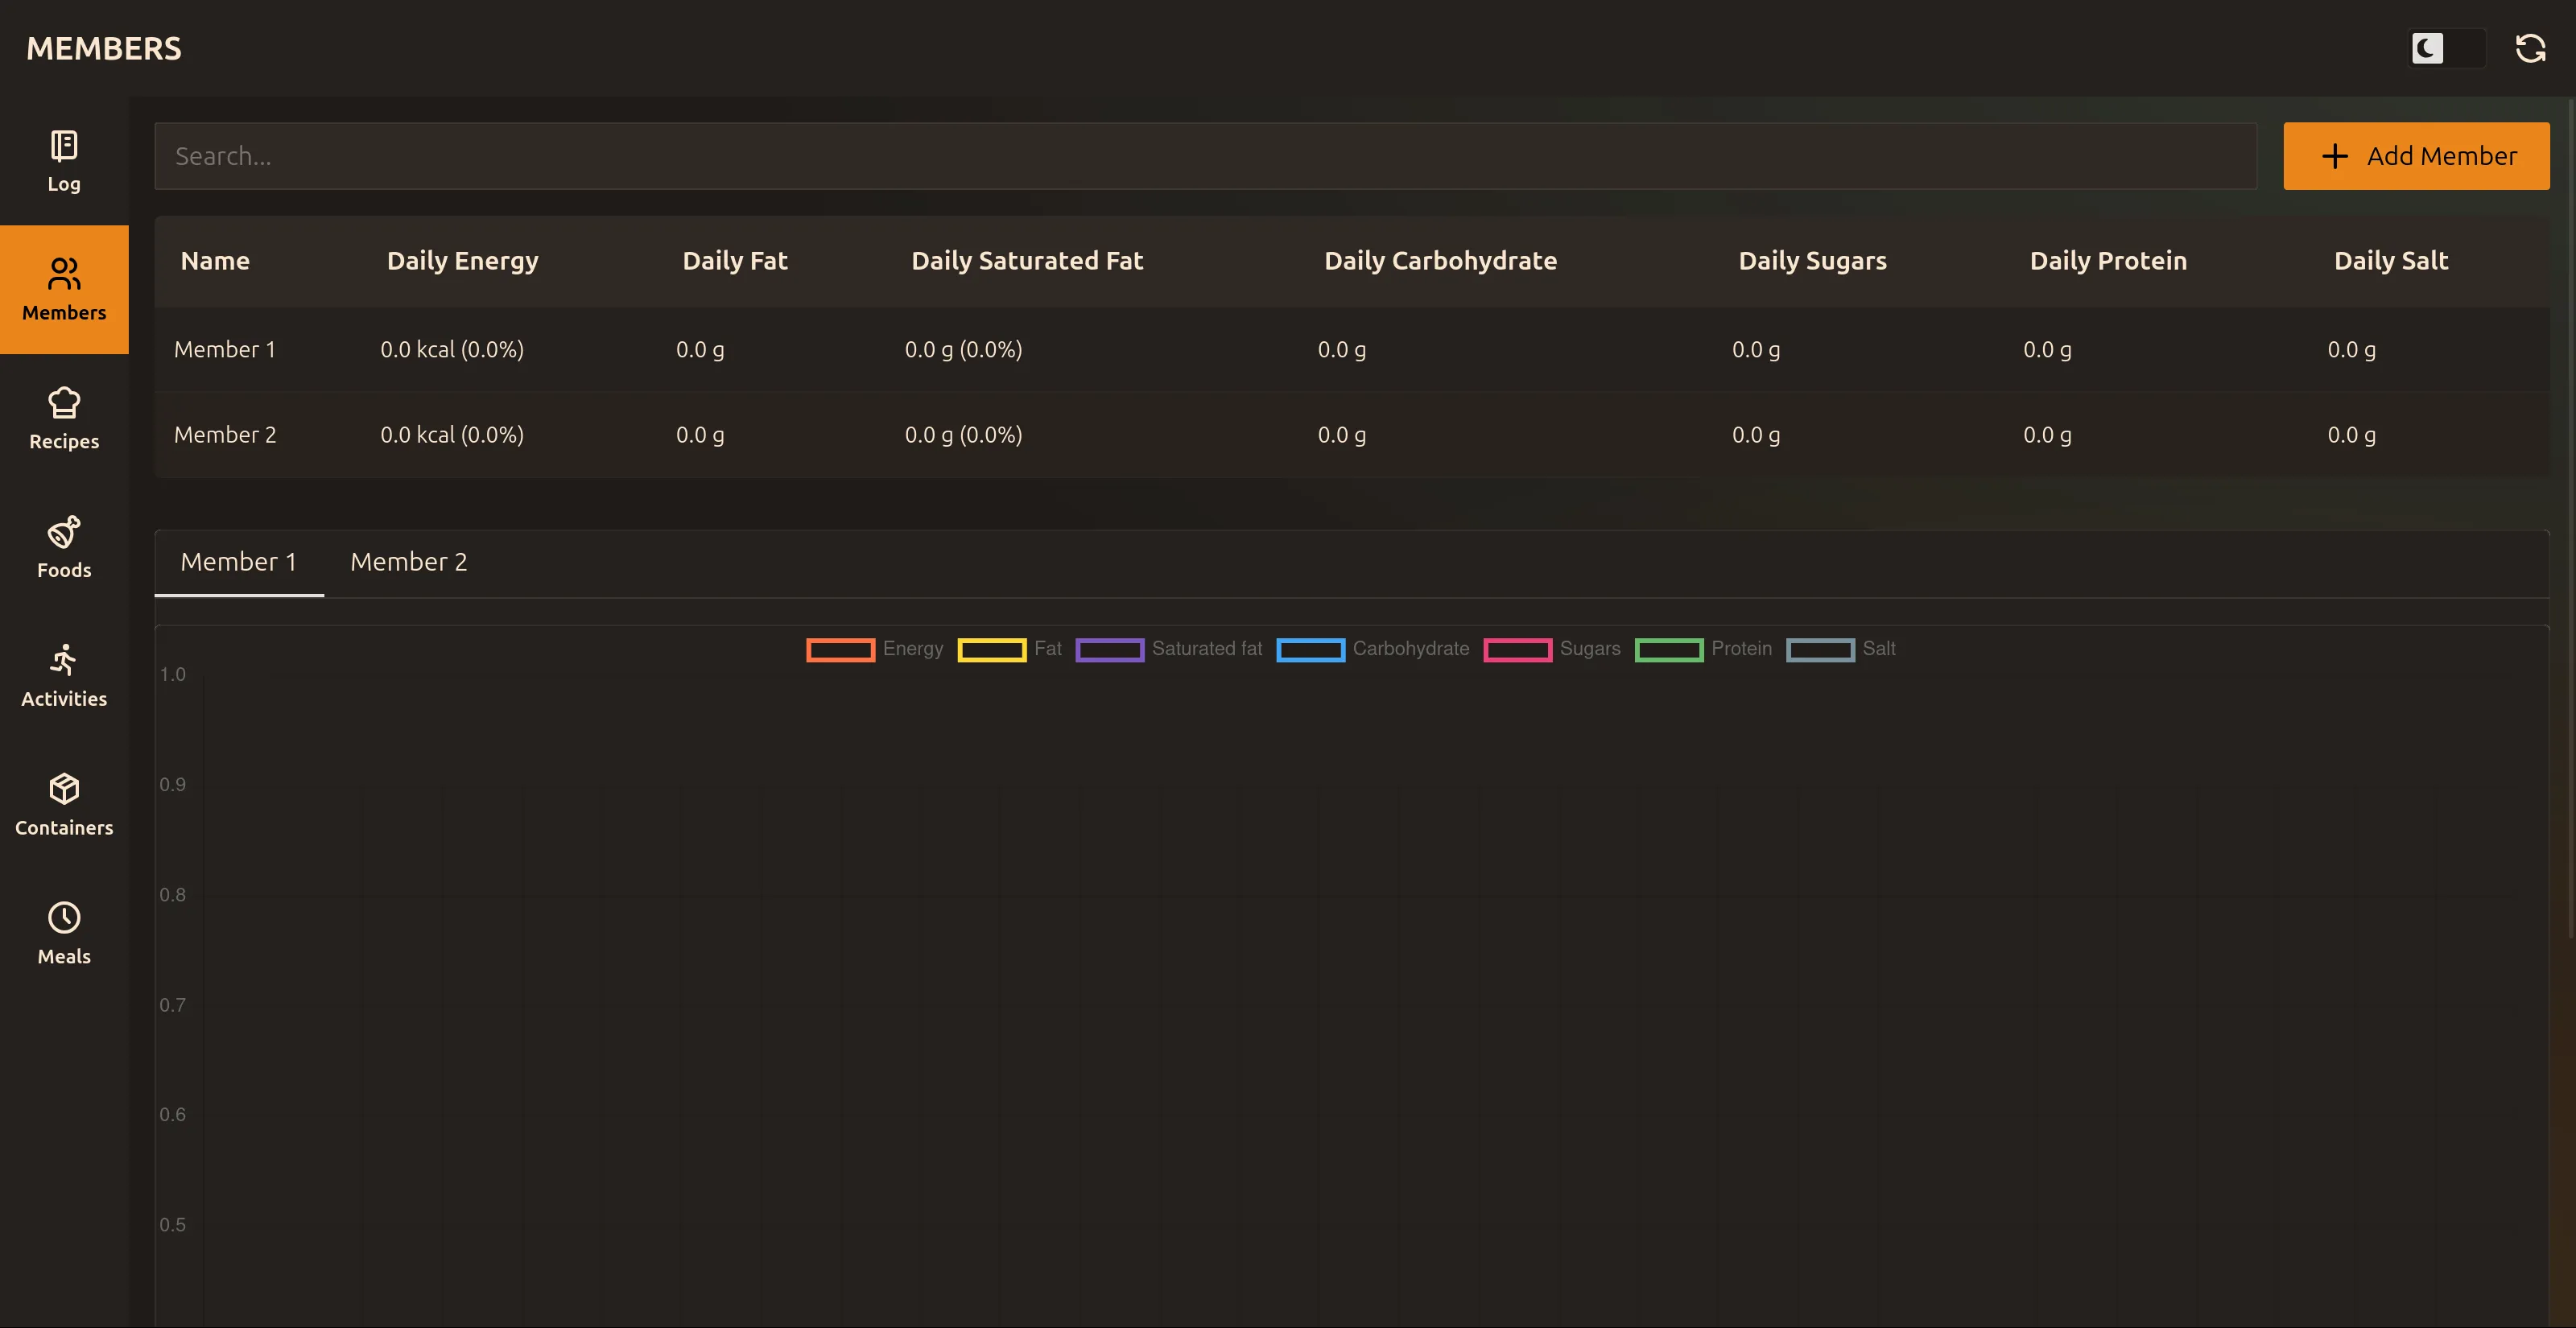Select the Member 1 chart tab
Screen dimensions: 2576x1328
(x=238, y=562)
